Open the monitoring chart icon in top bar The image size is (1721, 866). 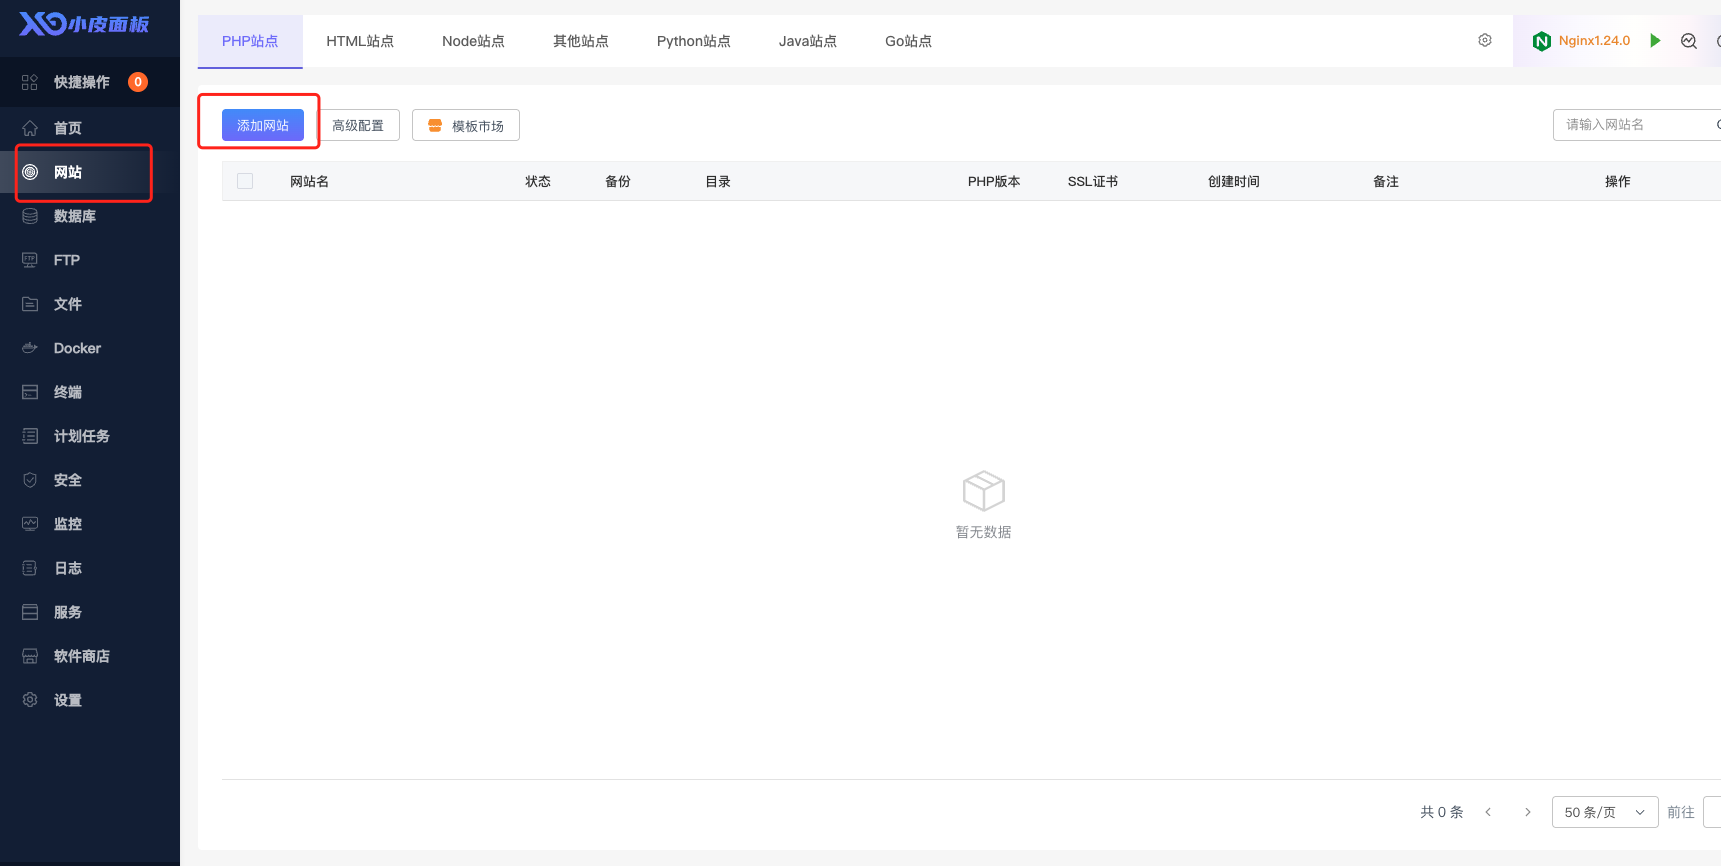pos(1689,41)
